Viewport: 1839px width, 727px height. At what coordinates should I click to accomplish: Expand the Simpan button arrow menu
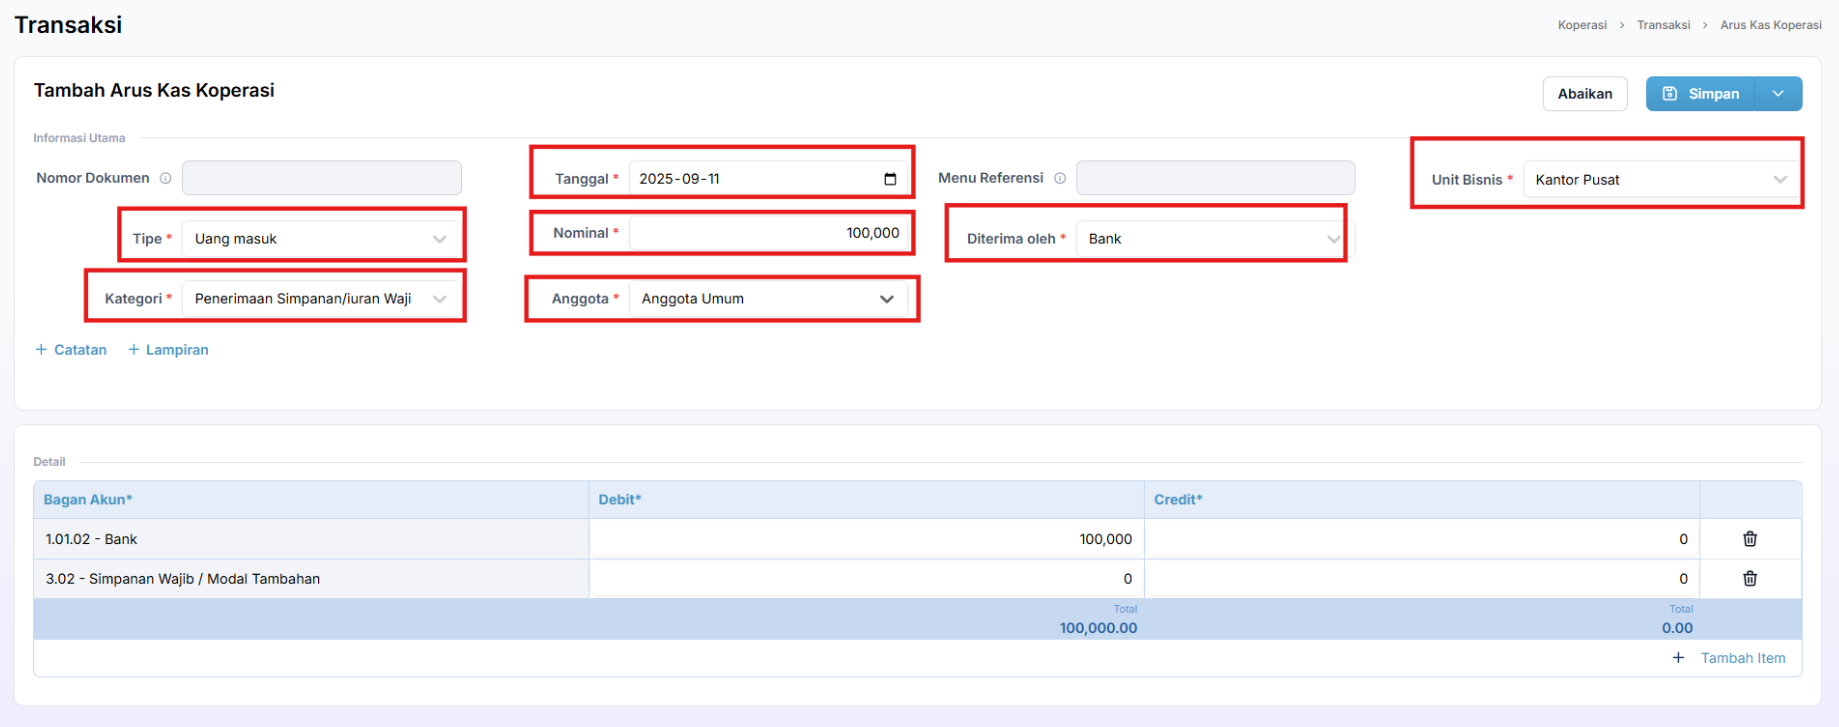click(1778, 94)
